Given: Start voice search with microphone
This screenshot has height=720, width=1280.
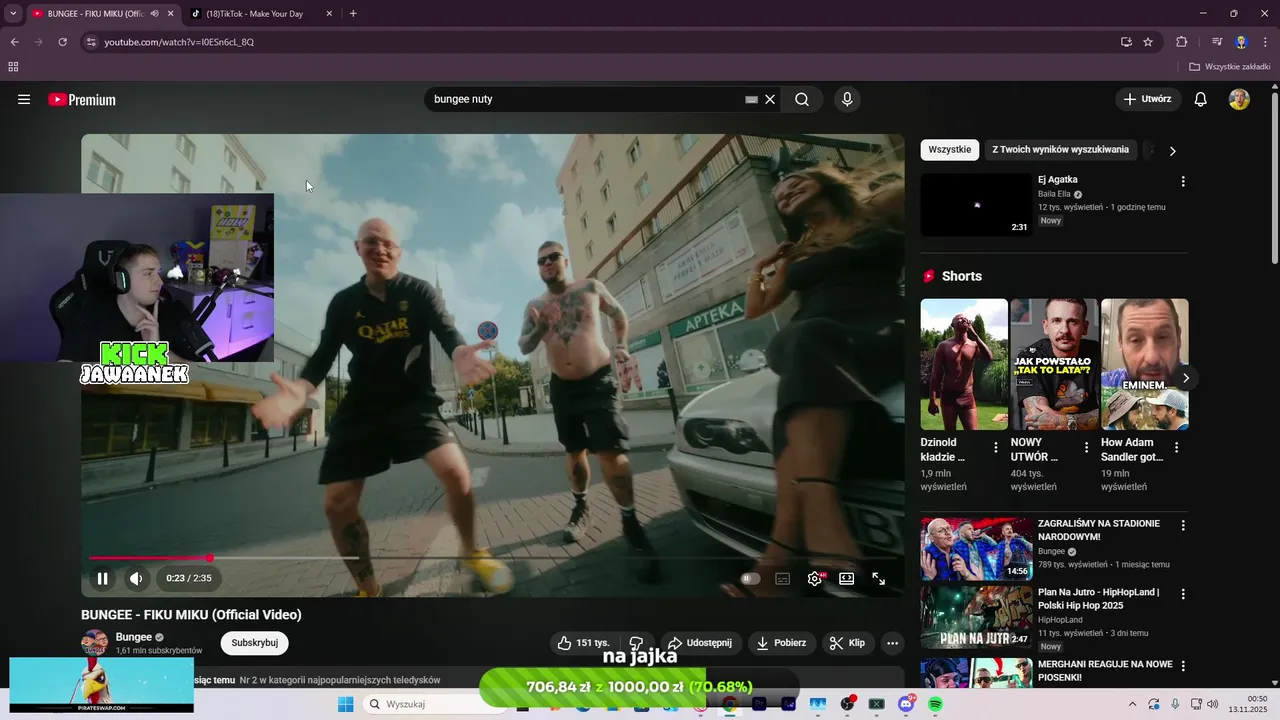Looking at the screenshot, I should (x=847, y=99).
